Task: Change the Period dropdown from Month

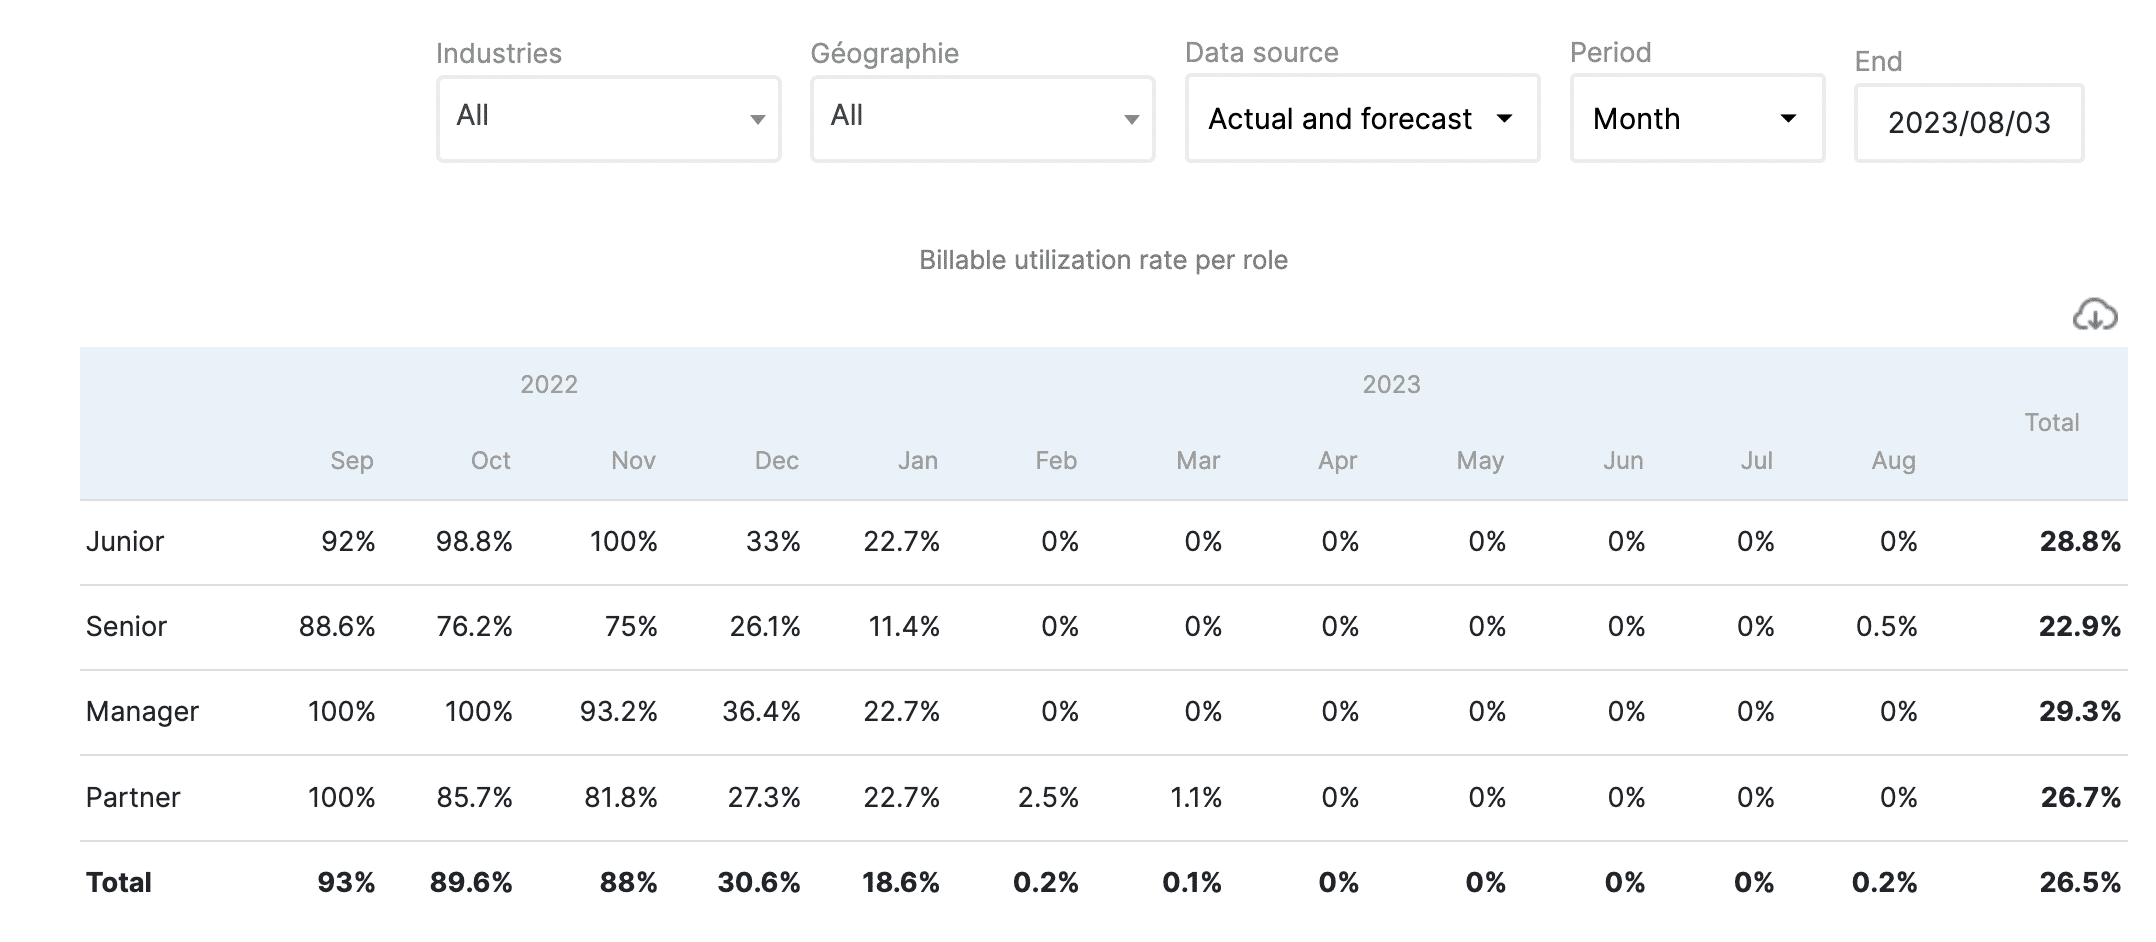Action: 1696,119
